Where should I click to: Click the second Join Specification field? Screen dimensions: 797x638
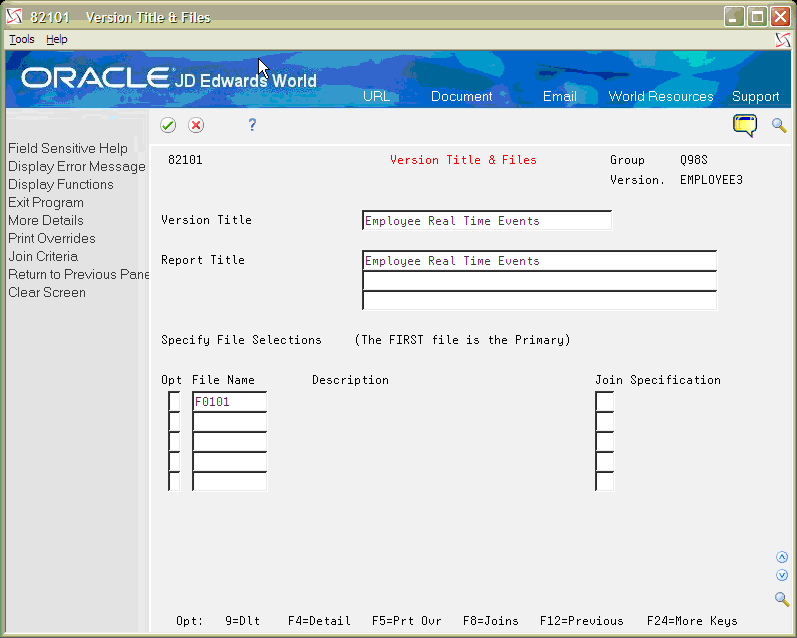point(605,422)
